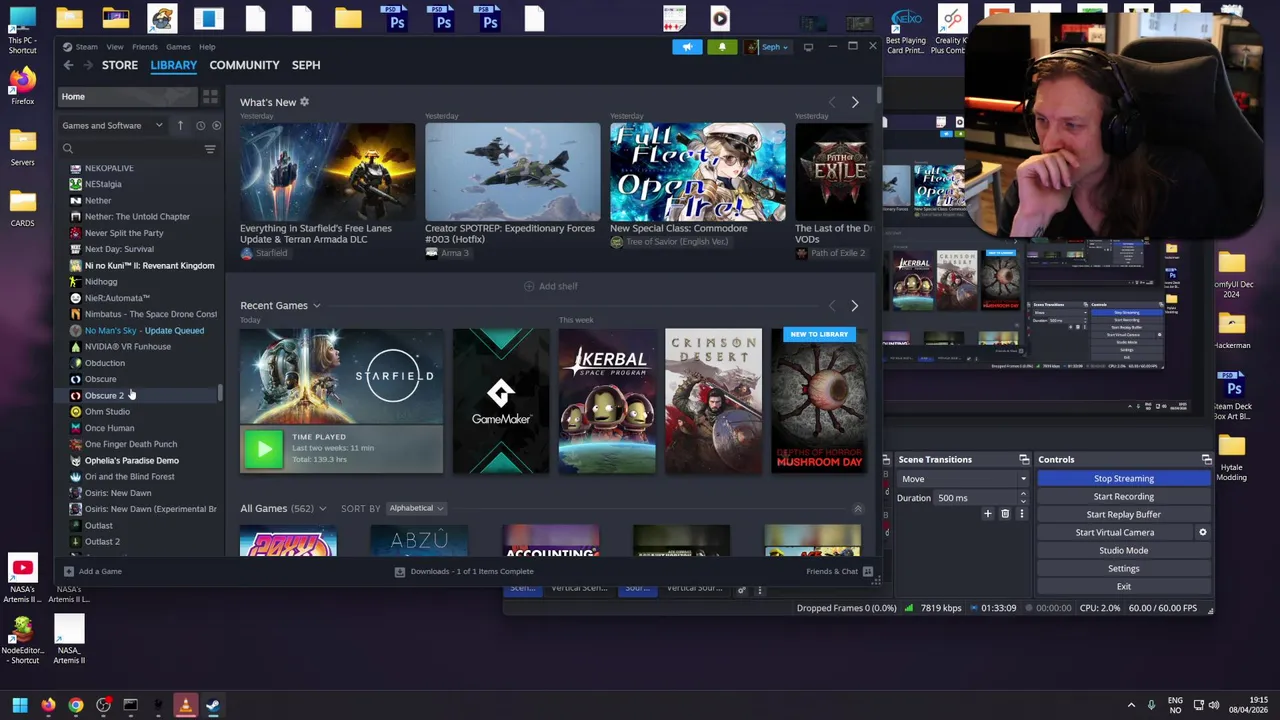Open Downloads status at bottom bar
This screenshot has width=1280, height=720.
click(464, 571)
